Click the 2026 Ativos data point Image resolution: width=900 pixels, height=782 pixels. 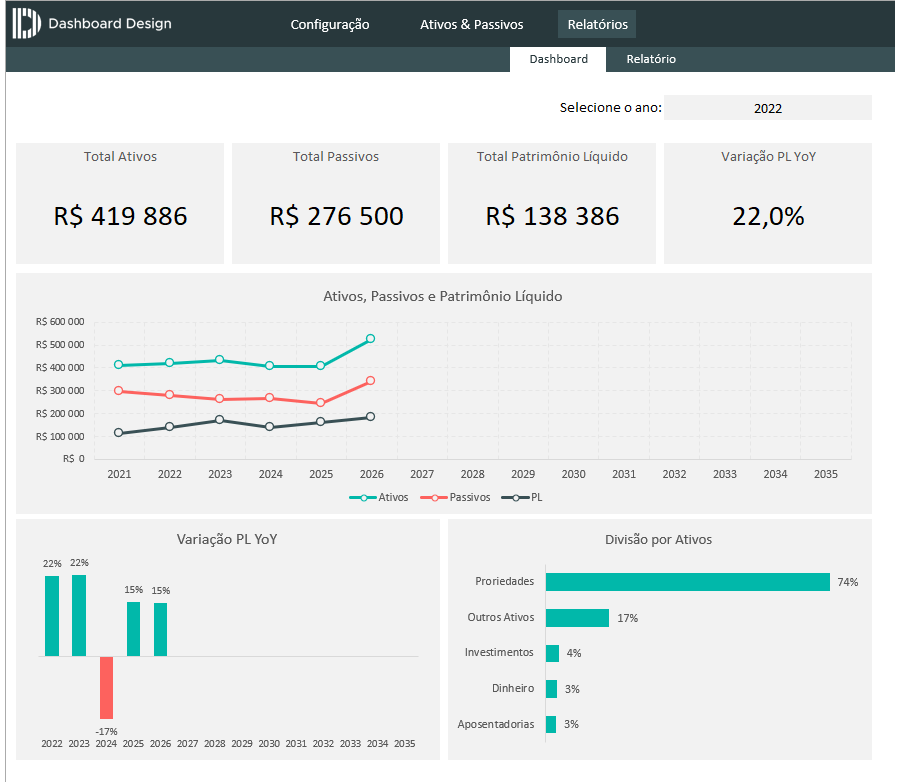click(371, 339)
